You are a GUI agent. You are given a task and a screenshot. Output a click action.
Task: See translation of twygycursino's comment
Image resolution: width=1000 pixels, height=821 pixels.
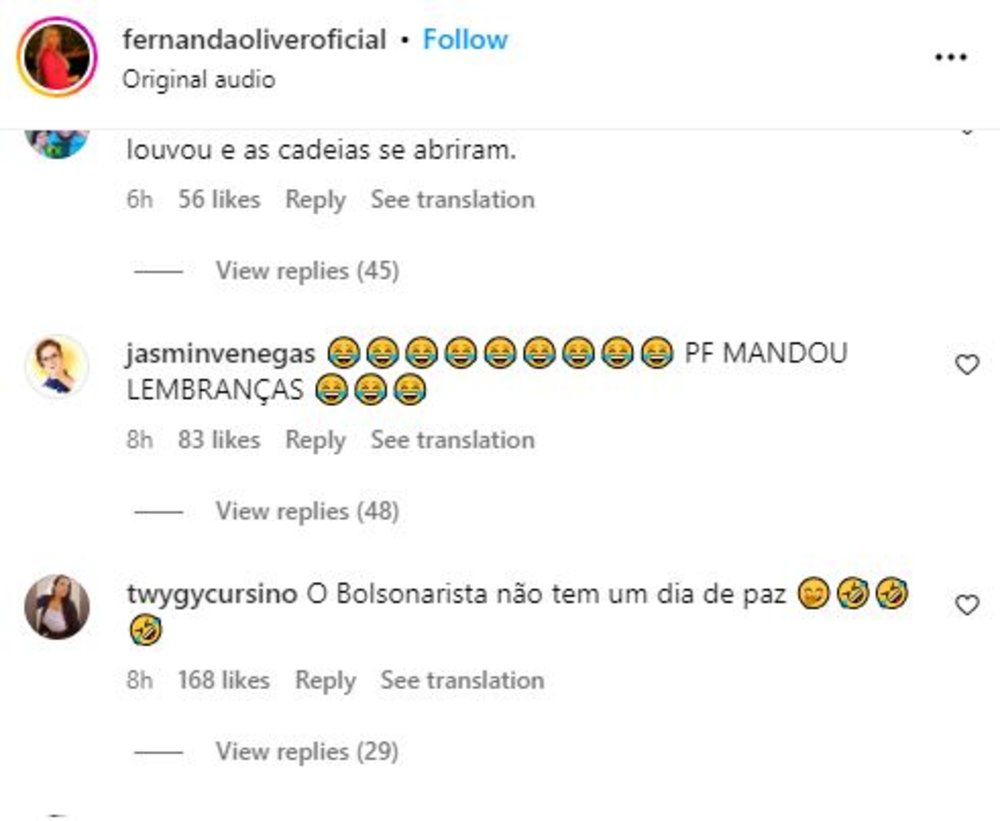462,681
